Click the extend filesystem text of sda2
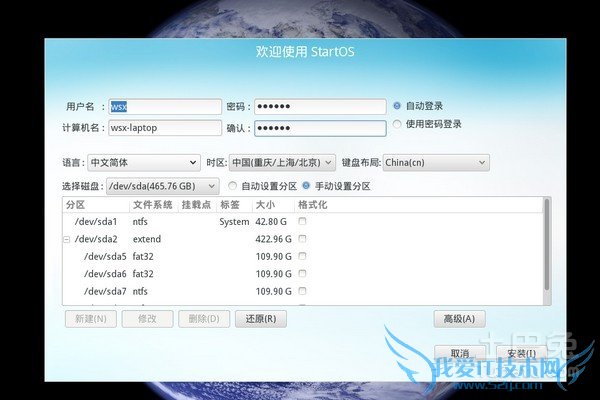 (147, 239)
